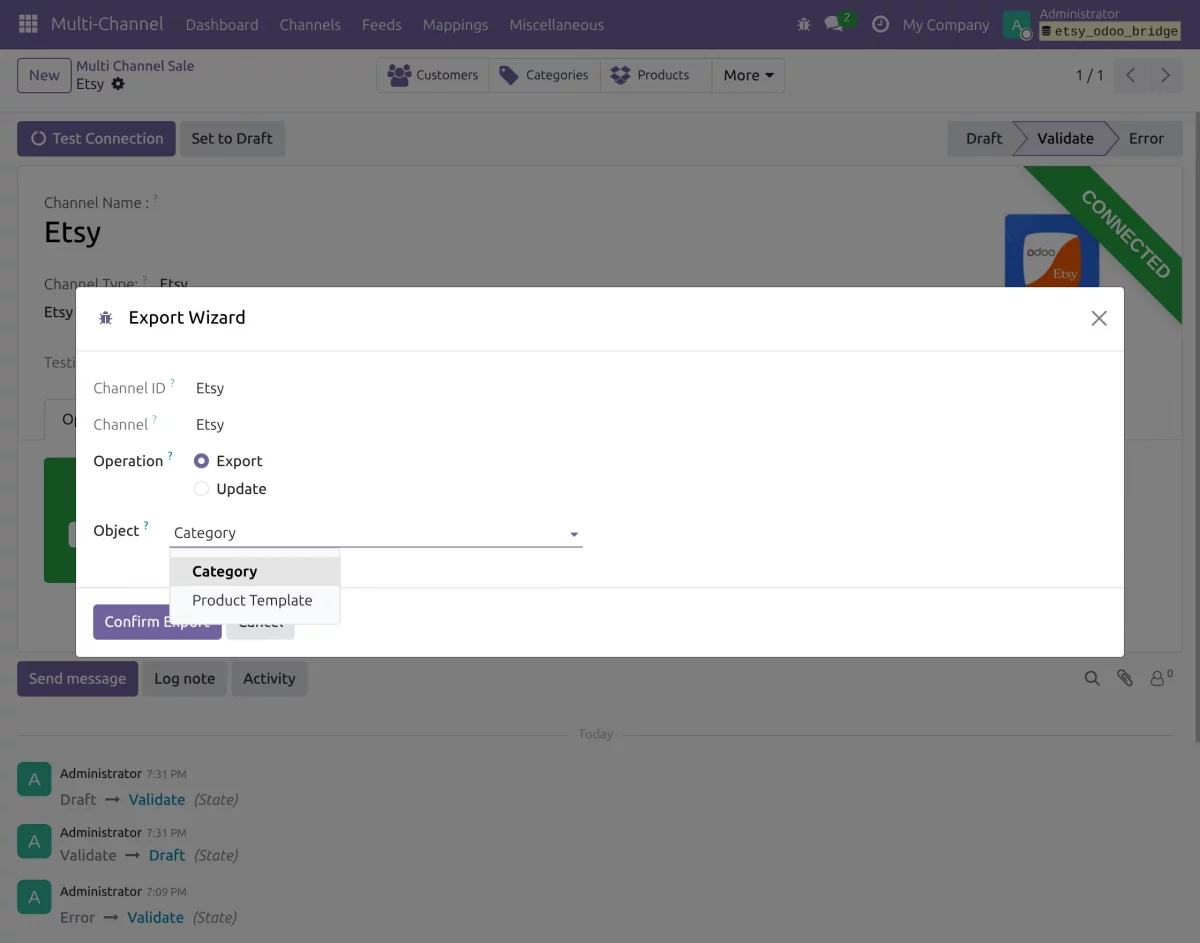Click the Administrator user avatar

coord(1017,25)
